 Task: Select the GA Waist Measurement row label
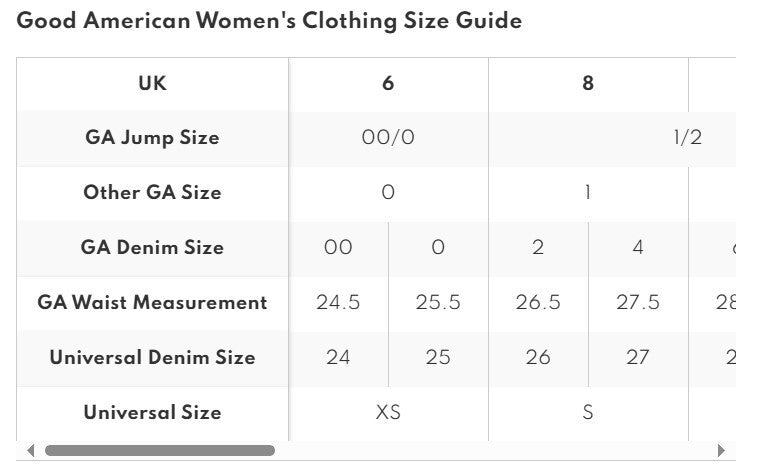(152, 303)
